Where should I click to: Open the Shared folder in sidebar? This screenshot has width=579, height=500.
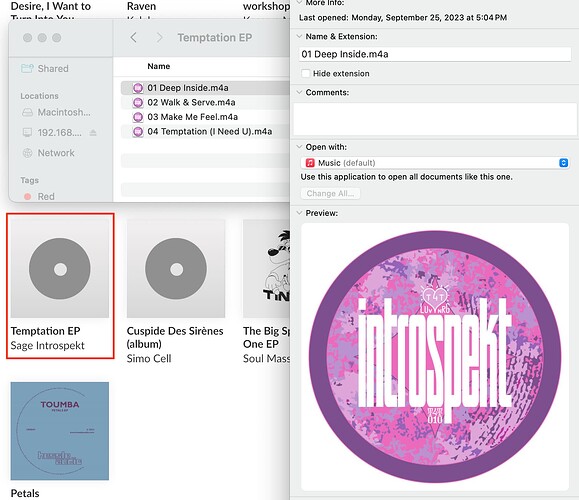(x=44, y=68)
